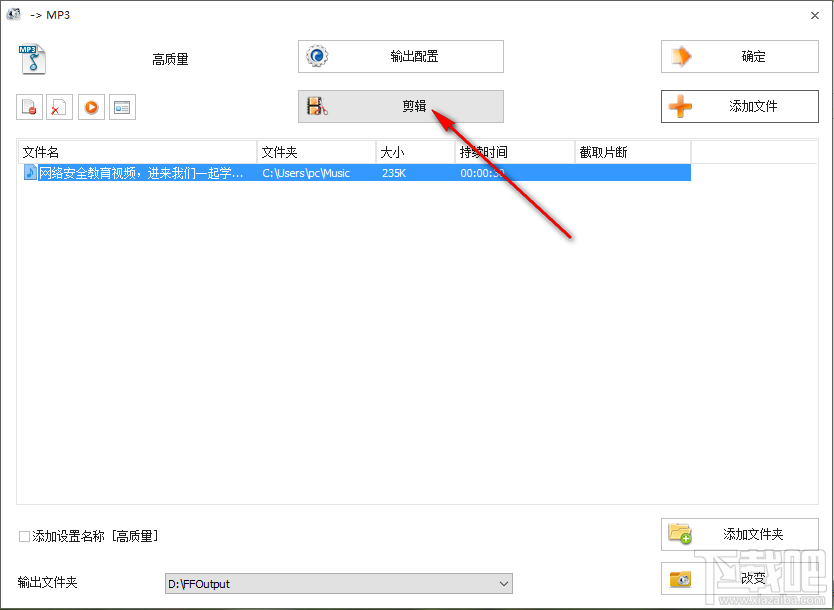Play the selected file with orange play icon
The width and height of the screenshot is (834, 610).
[x=91, y=107]
